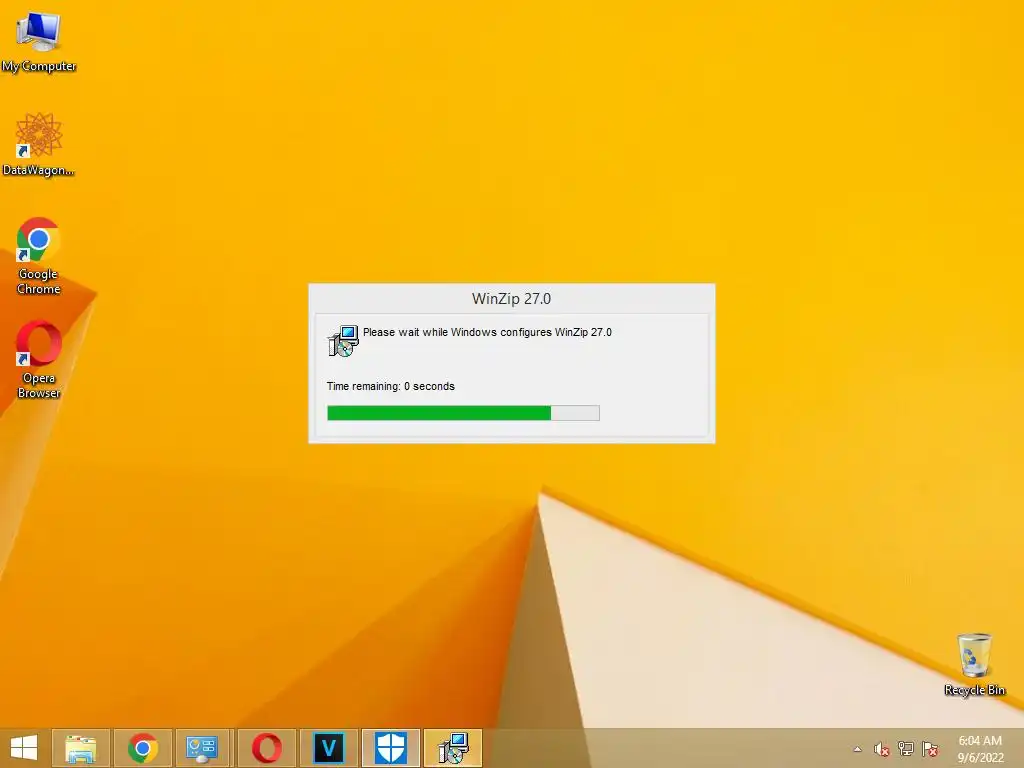Select the Opera Browser desktop shortcut

tap(39, 359)
